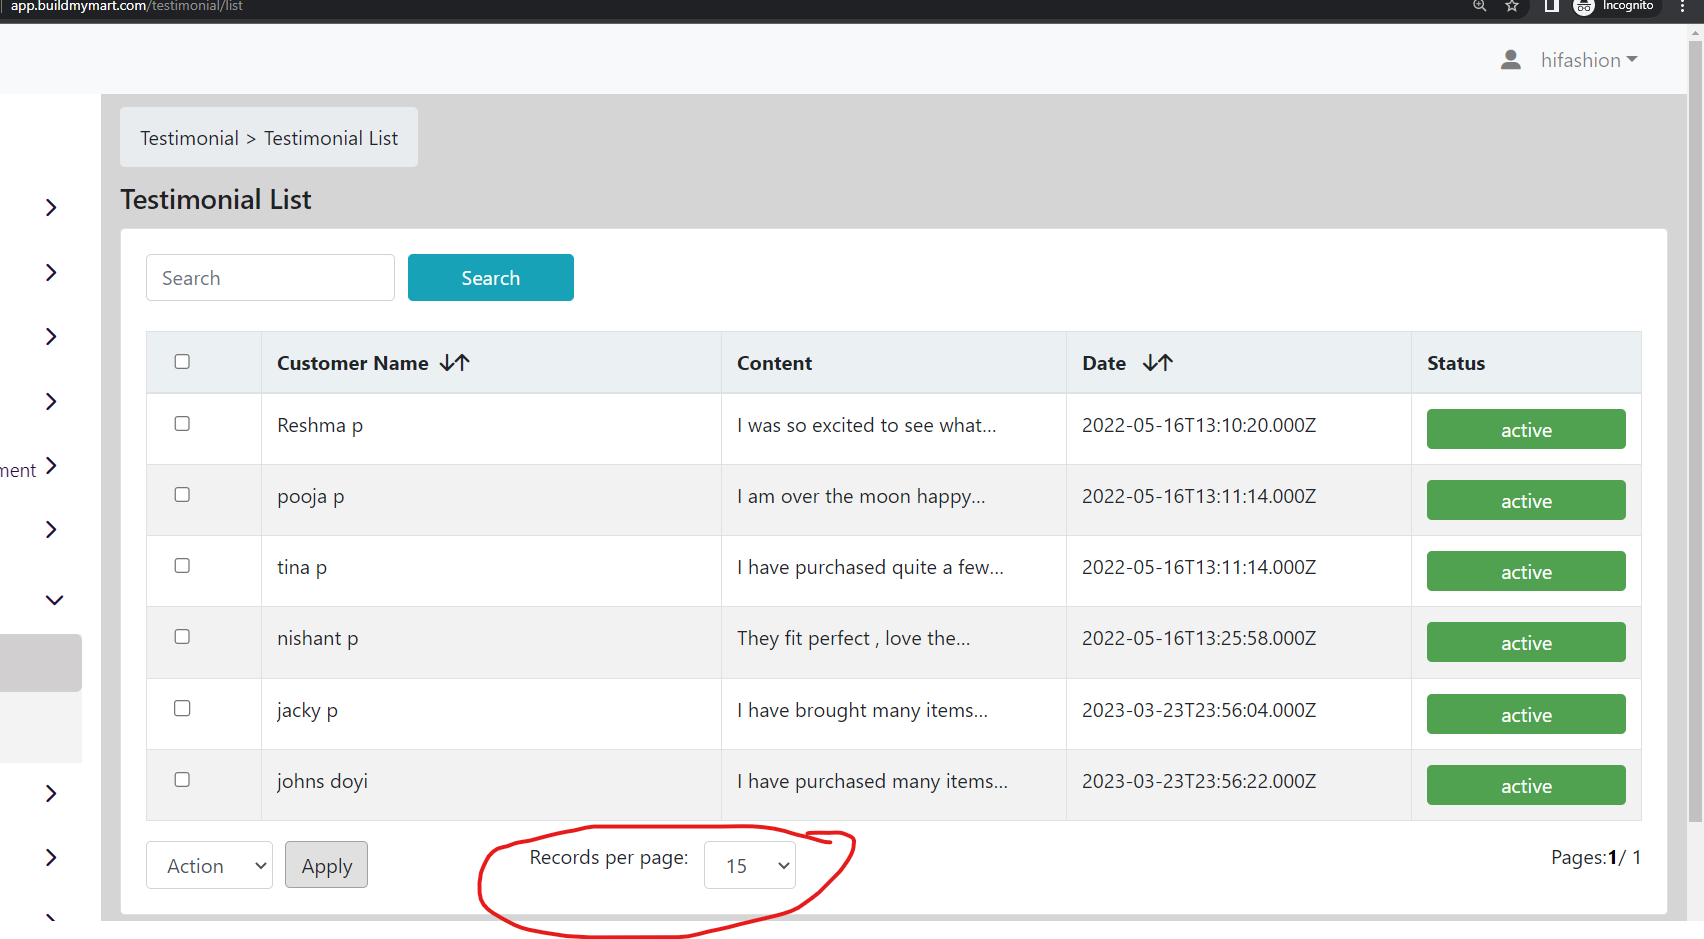Toggle active status for pooja p
The width and height of the screenshot is (1704, 939).
click(x=1526, y=500)
